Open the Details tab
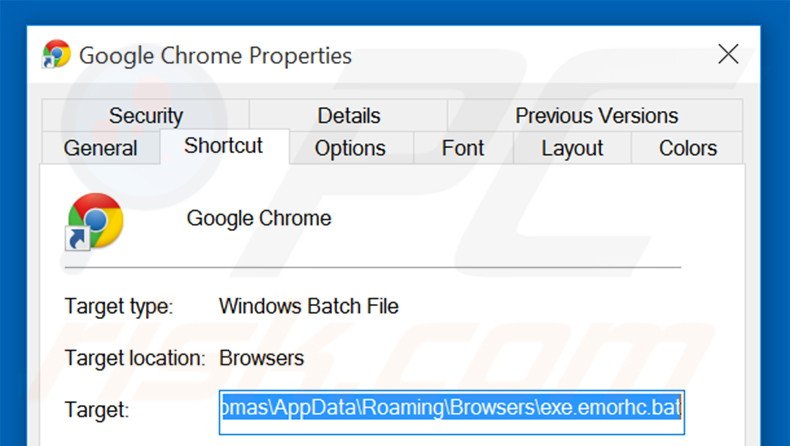This screenshot has width=790, height=446. (348, 116)
